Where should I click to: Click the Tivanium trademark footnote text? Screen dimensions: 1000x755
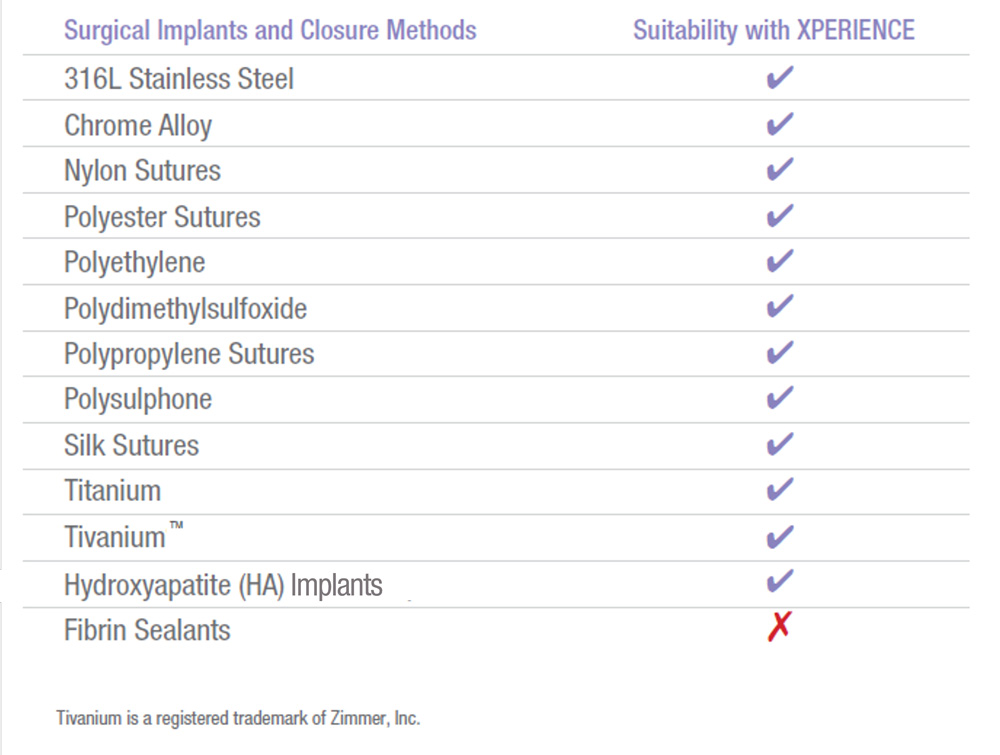(238, 718)
